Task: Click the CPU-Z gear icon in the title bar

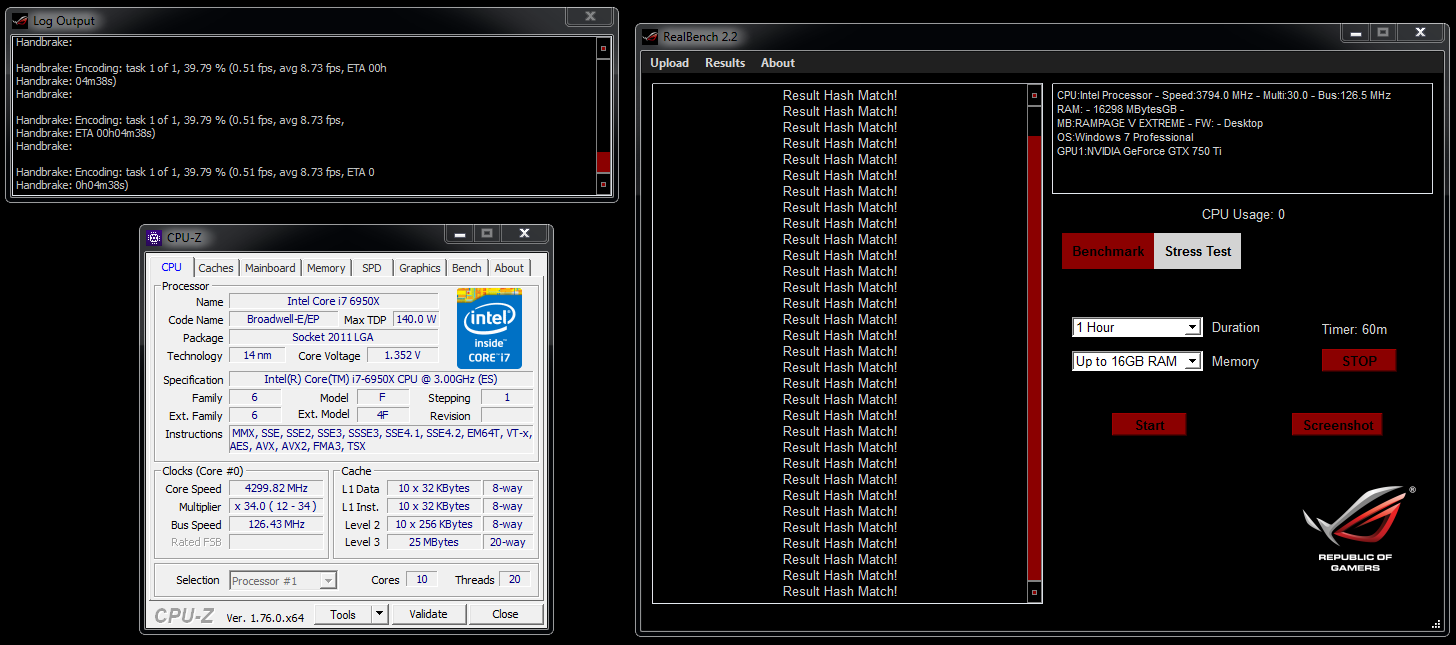Action: coord(153,237)
